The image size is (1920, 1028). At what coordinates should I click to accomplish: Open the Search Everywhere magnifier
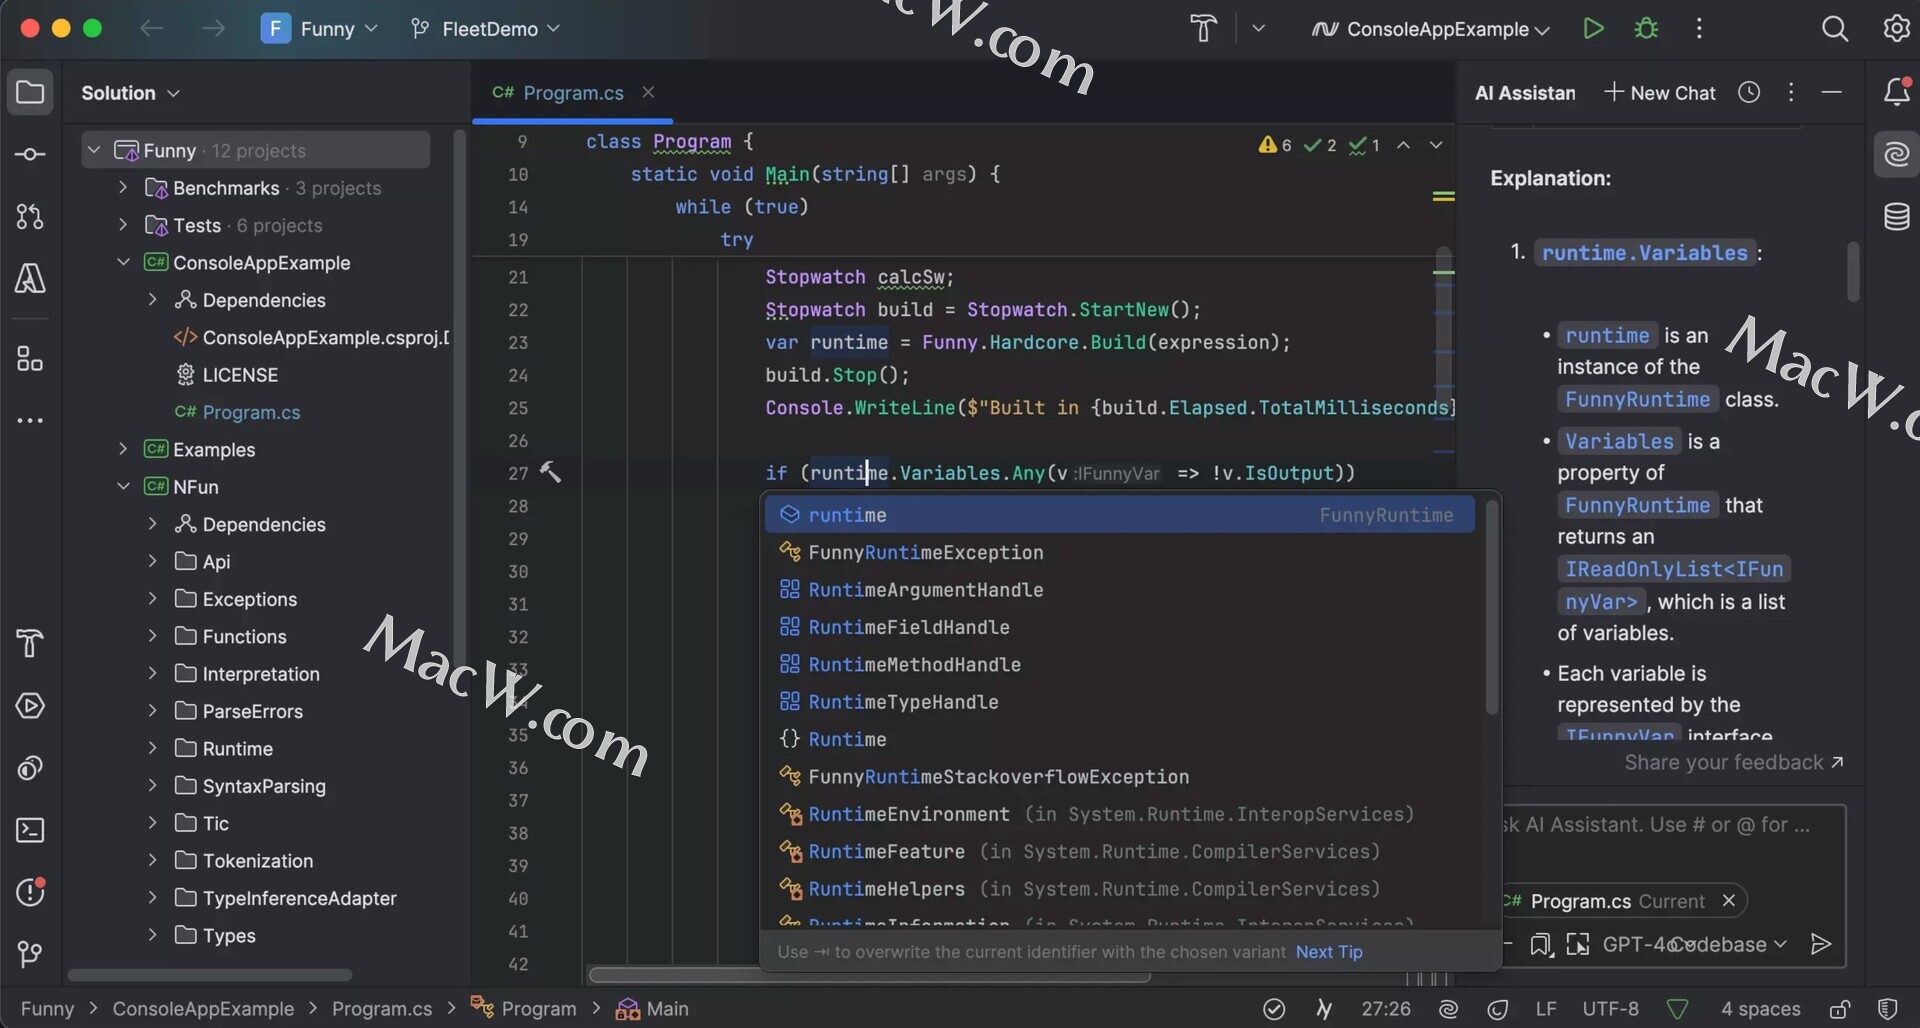[x=1834, y=29]
